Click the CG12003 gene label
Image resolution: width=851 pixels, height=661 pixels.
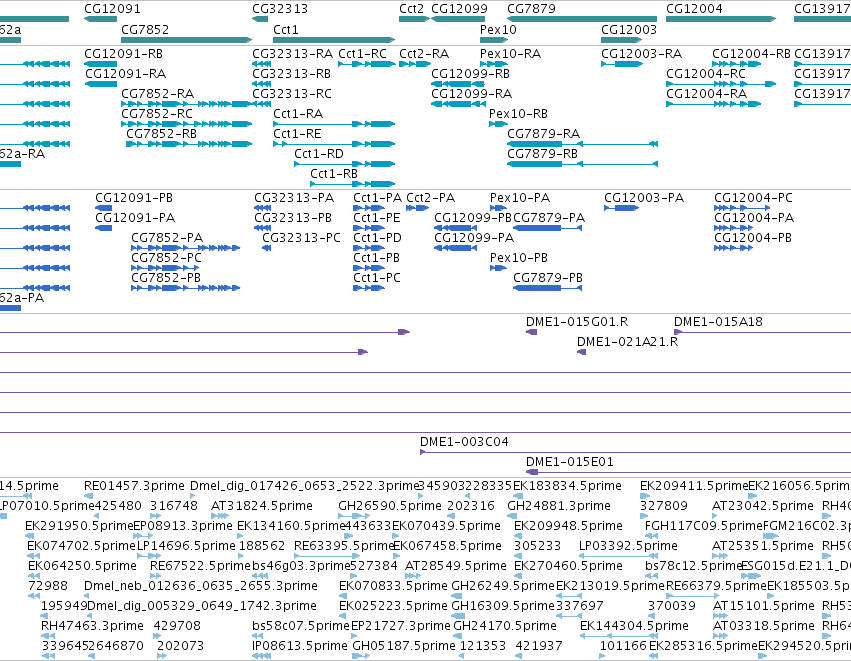click(x=628, y=29)
